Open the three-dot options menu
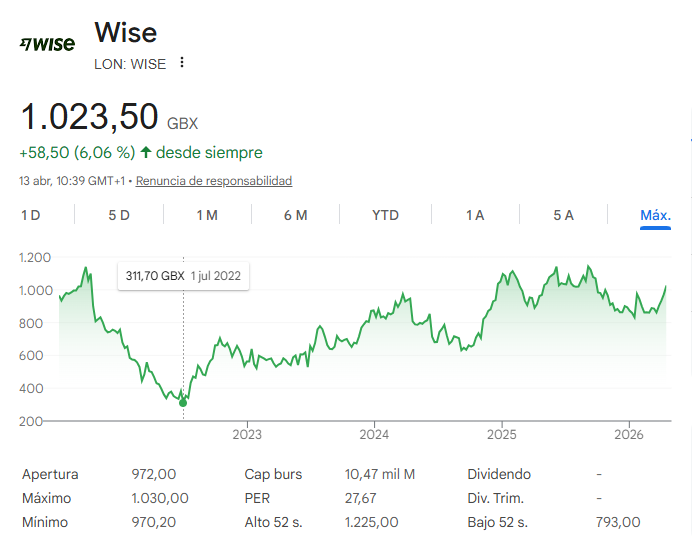 point(181,63)
